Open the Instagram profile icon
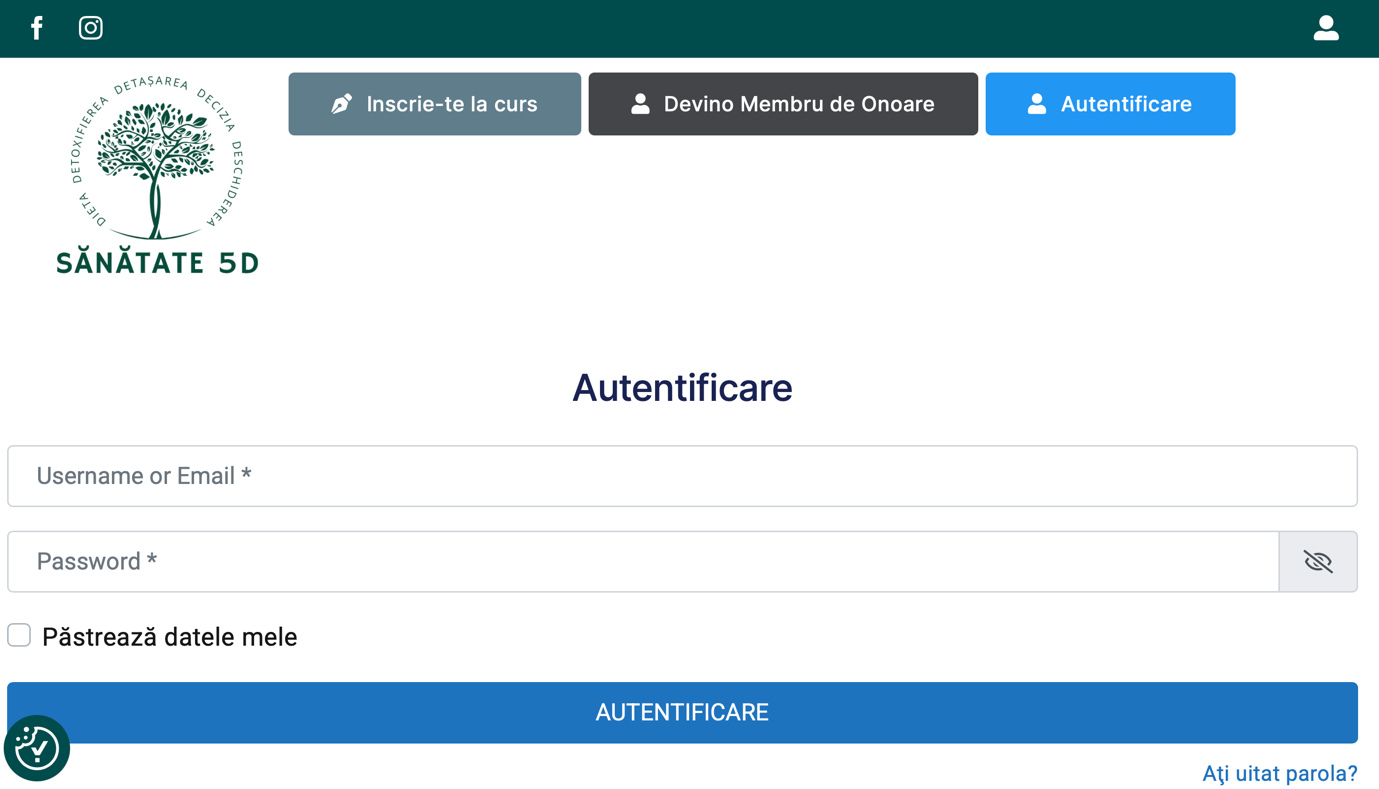Viewport: 1379px width, 789px height. pyautogui.click(x=91, y=28)
